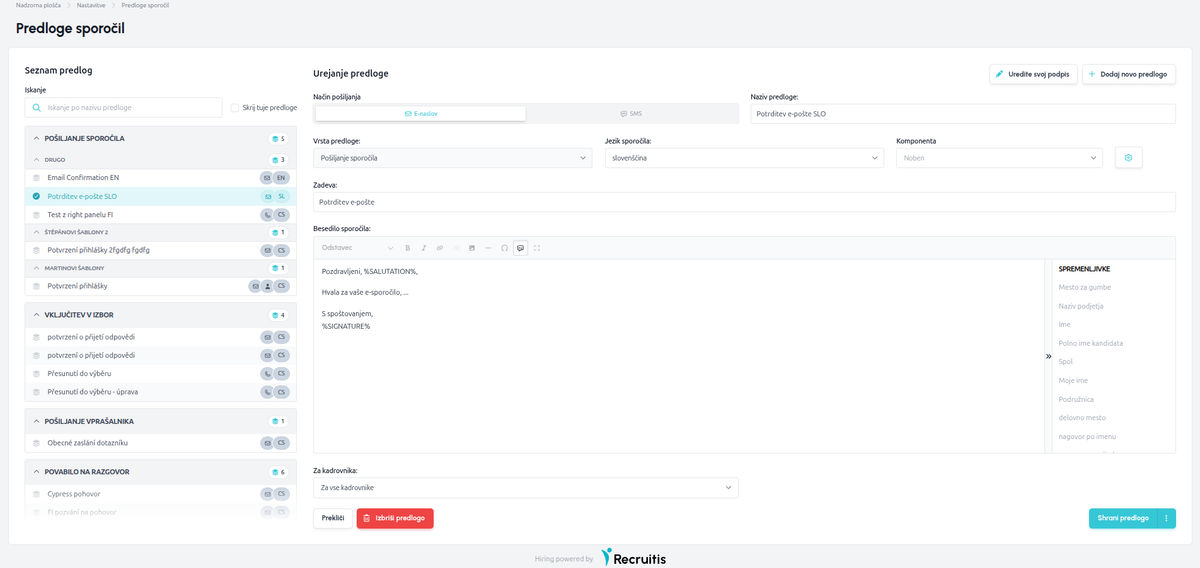Focus the template name search field

click(x=123, y=107)
